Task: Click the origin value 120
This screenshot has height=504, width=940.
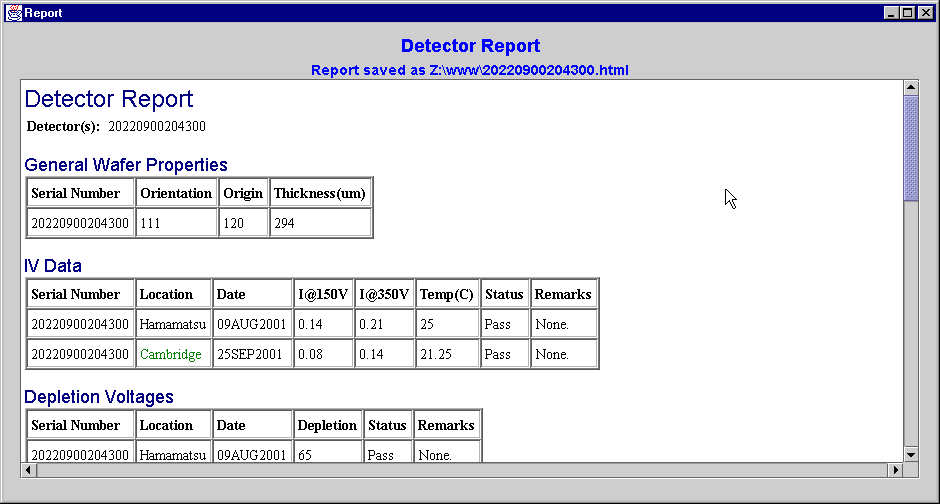Action: (233, 224)
